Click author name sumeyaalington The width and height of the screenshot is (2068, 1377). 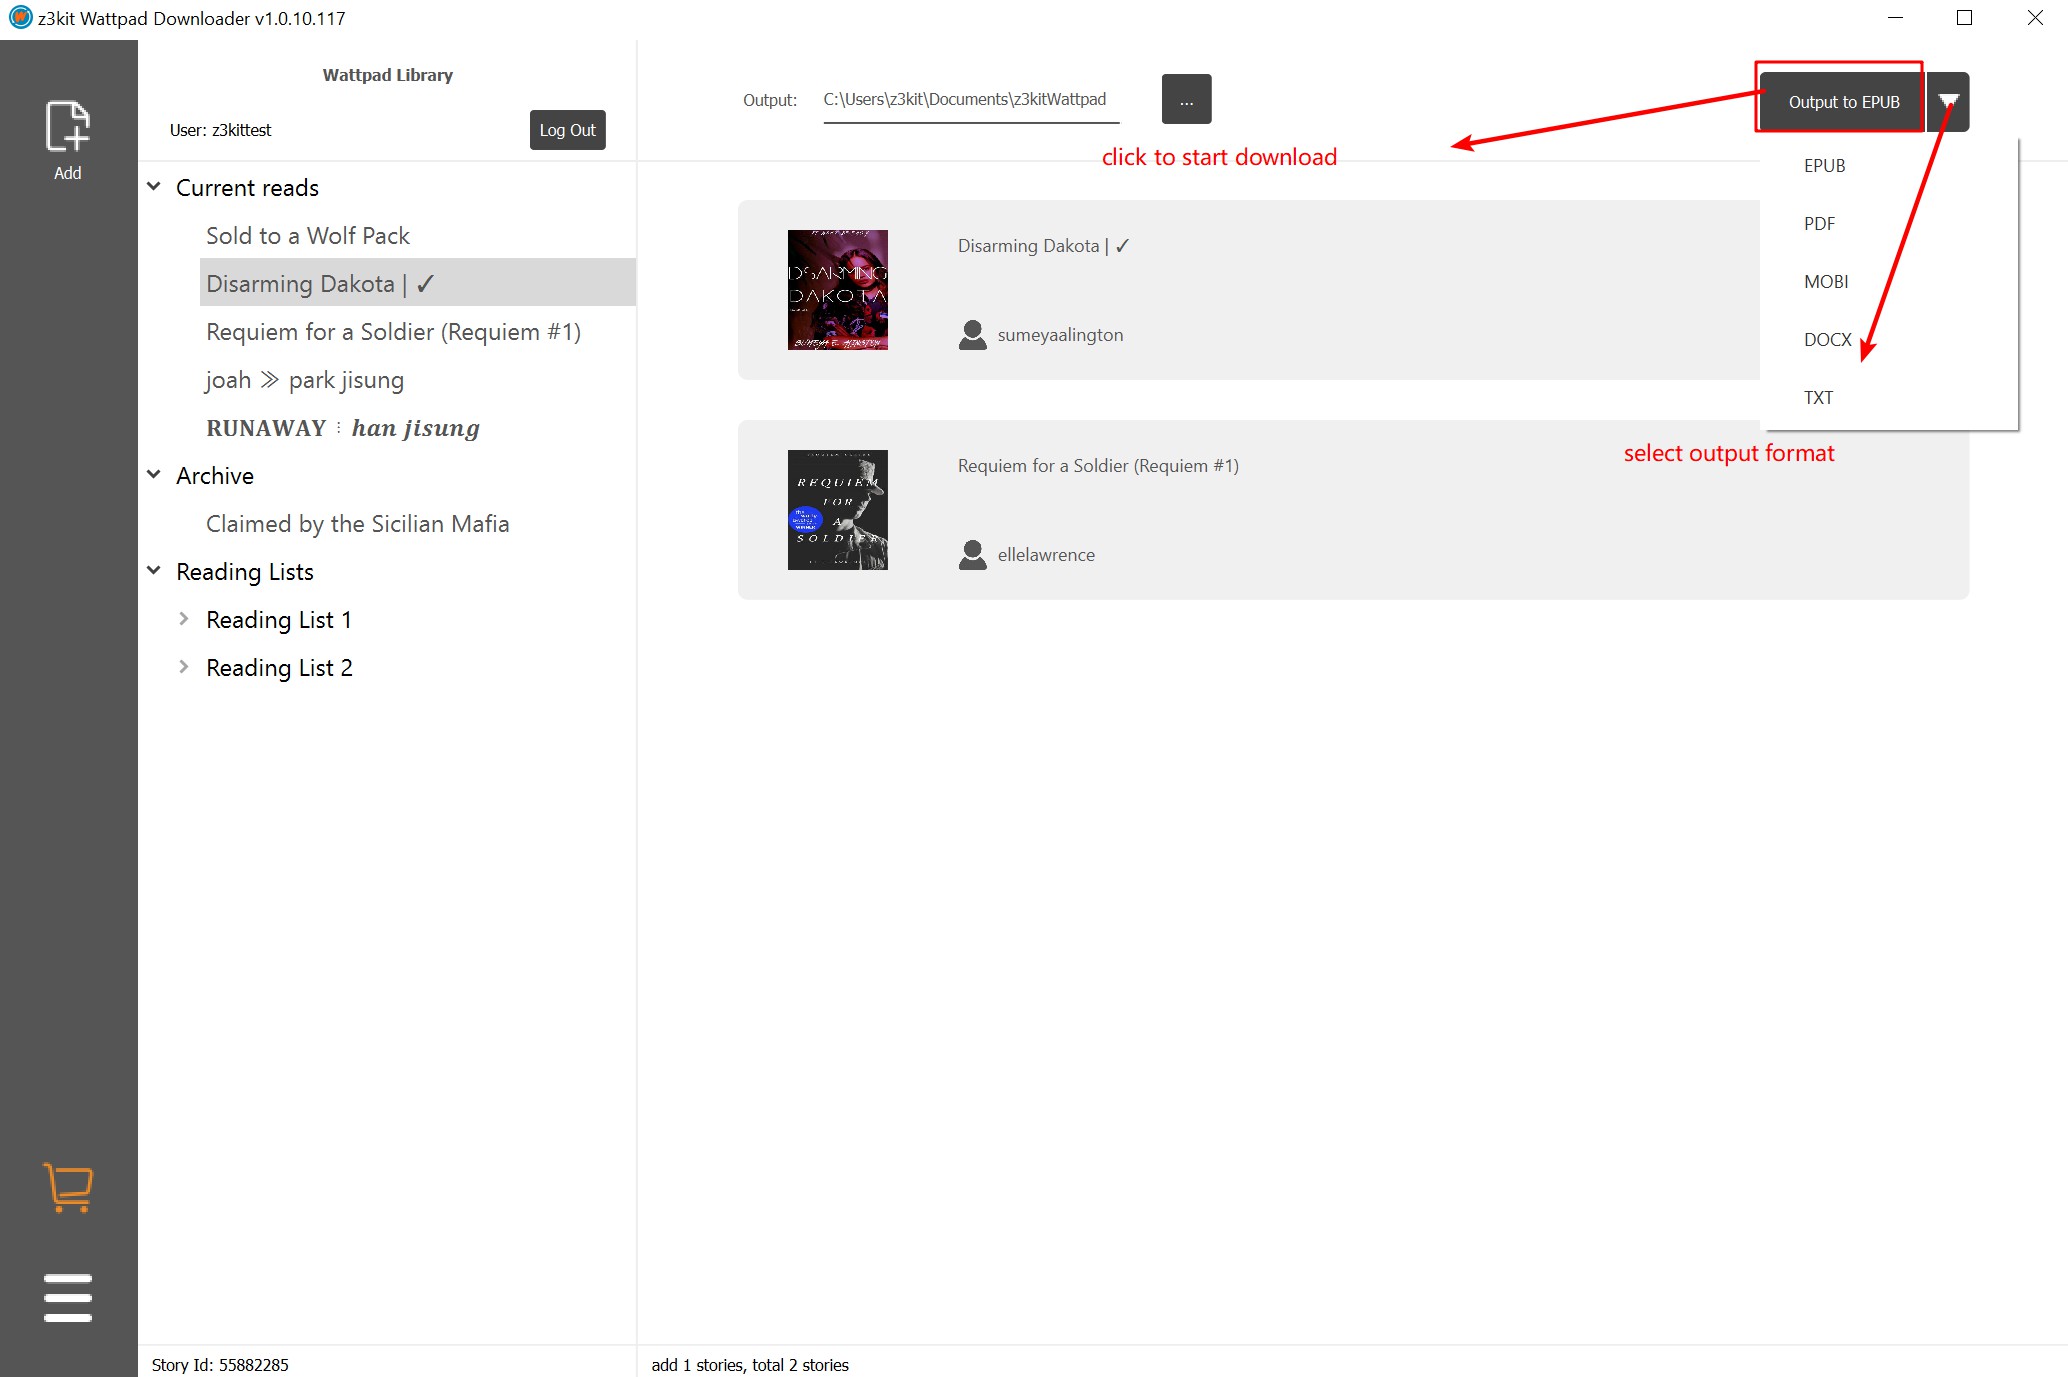[x=1060, y=335]
